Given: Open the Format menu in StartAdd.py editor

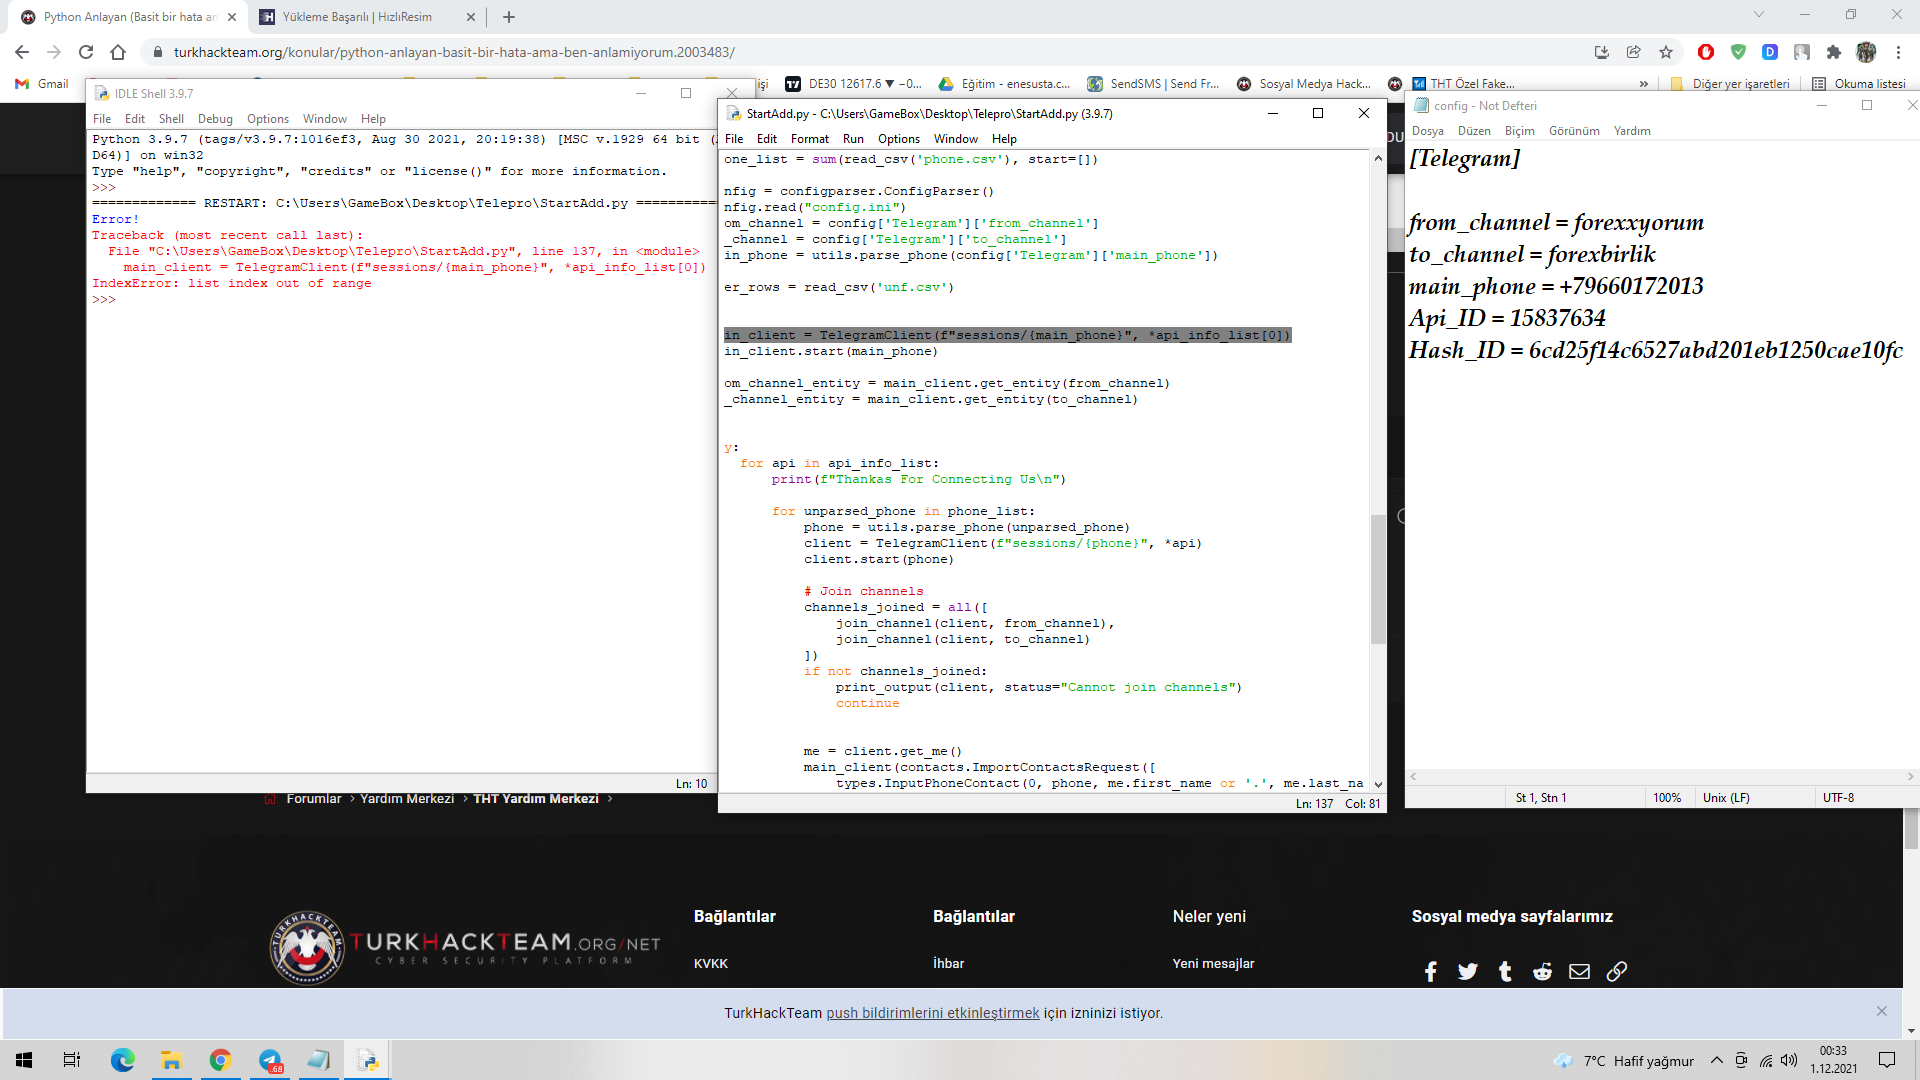Looking at the screenshot, I should (x=810, y=139).
